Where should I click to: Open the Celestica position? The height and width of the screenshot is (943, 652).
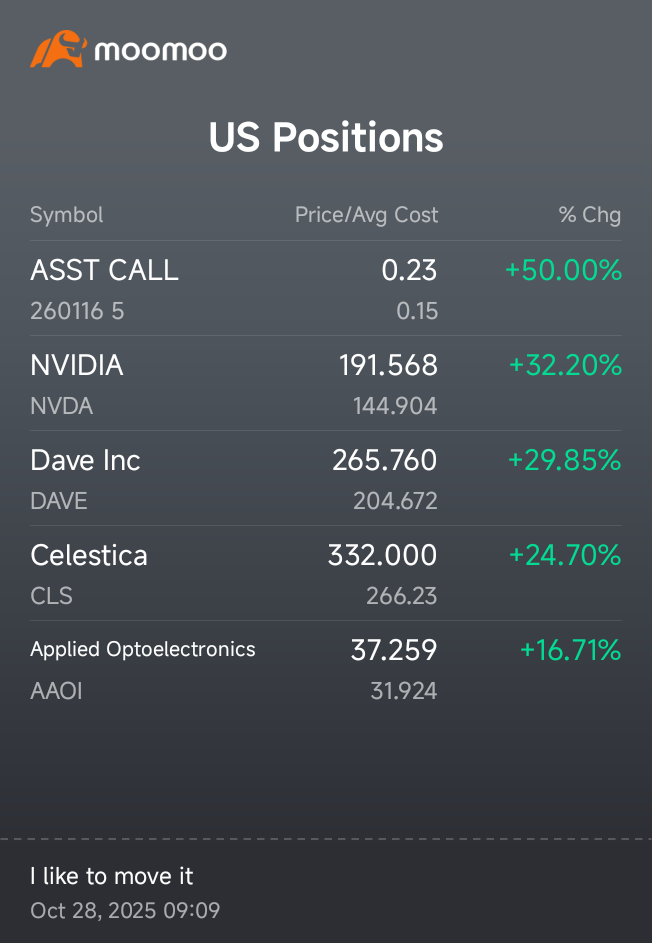(326, 574)
